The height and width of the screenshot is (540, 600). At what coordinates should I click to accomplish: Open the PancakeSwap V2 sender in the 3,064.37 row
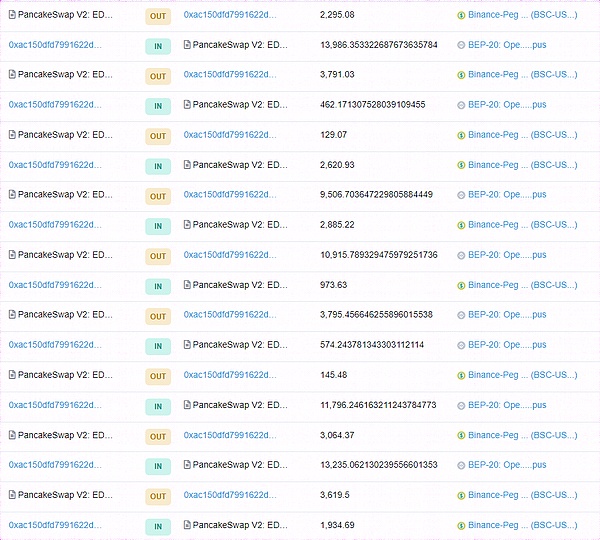tap(65, 435)
